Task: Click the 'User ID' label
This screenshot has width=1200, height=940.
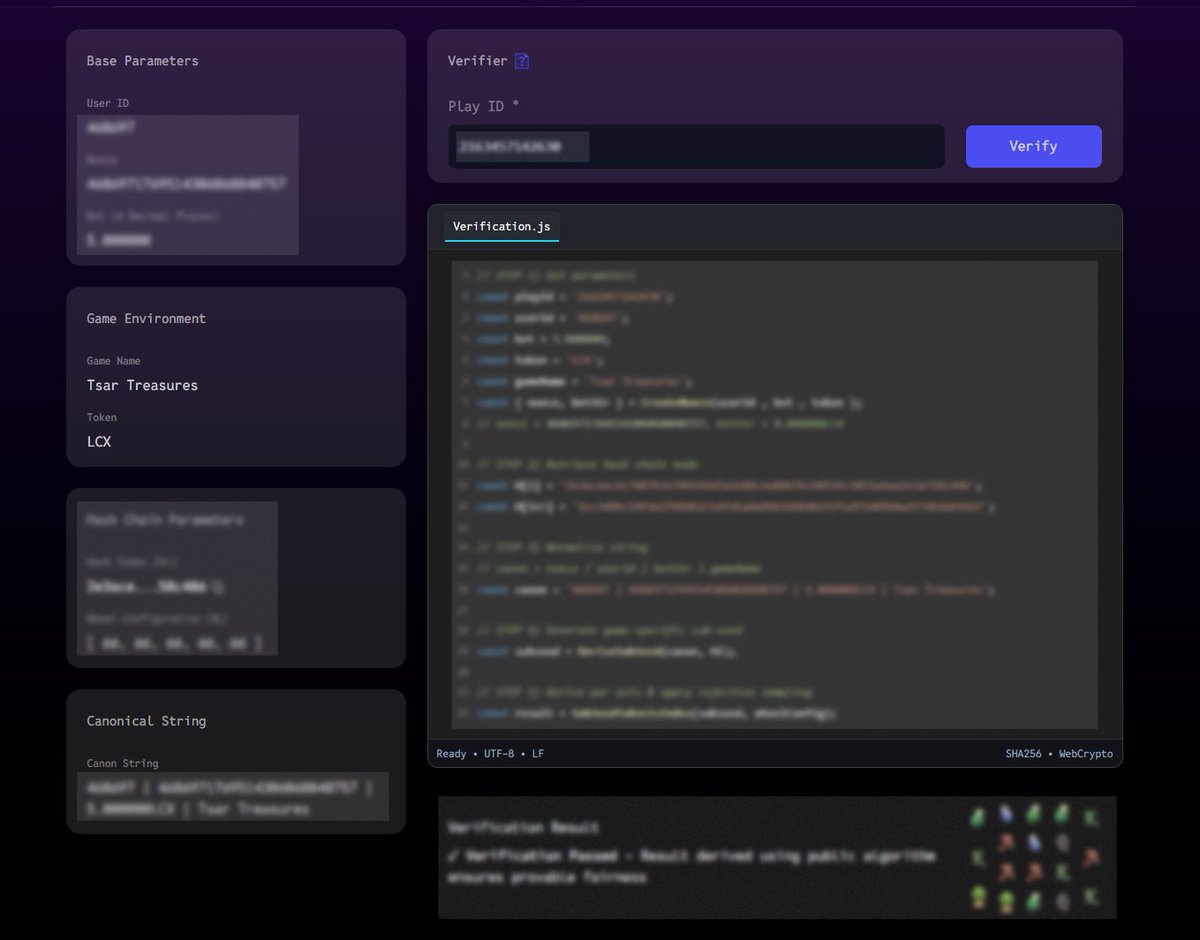Action: (107, 103)
